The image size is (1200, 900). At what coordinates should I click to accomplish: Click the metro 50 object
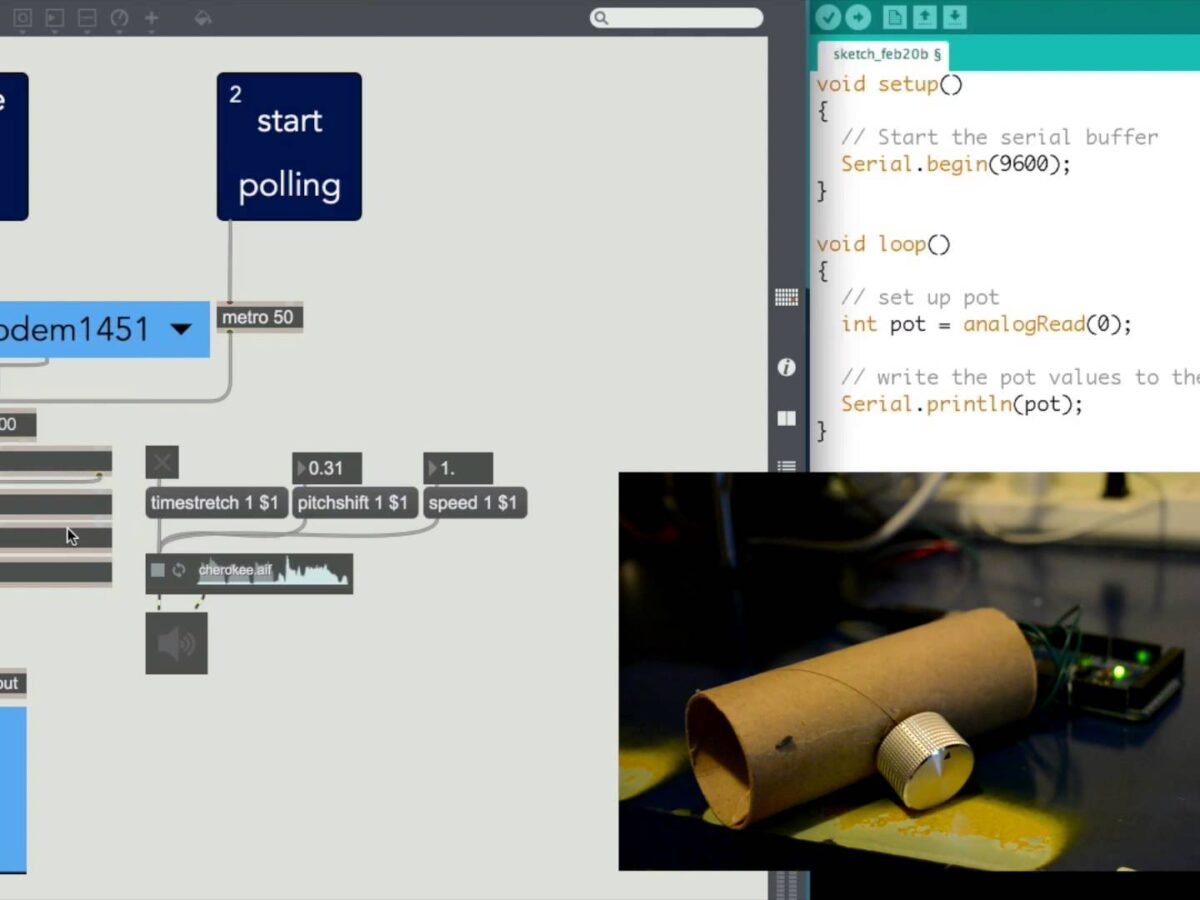coord(259,317)
